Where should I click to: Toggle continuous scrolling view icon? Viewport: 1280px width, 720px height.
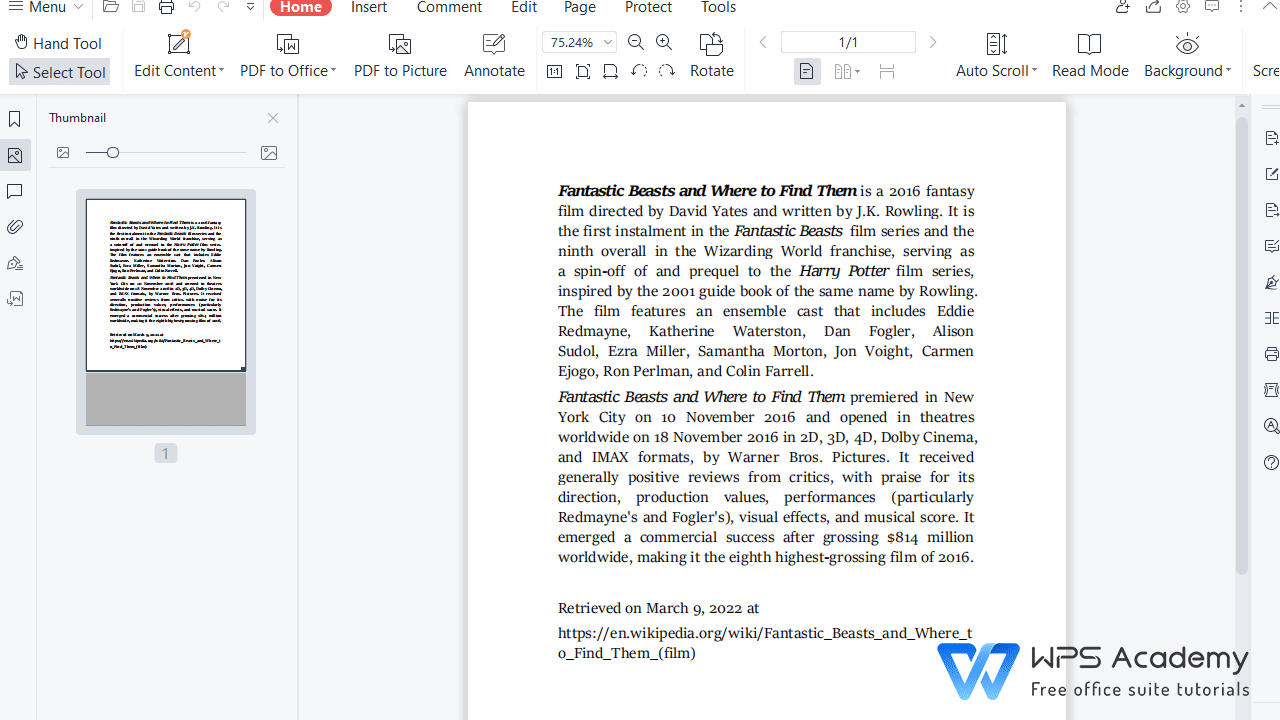[x=887, y=71]
